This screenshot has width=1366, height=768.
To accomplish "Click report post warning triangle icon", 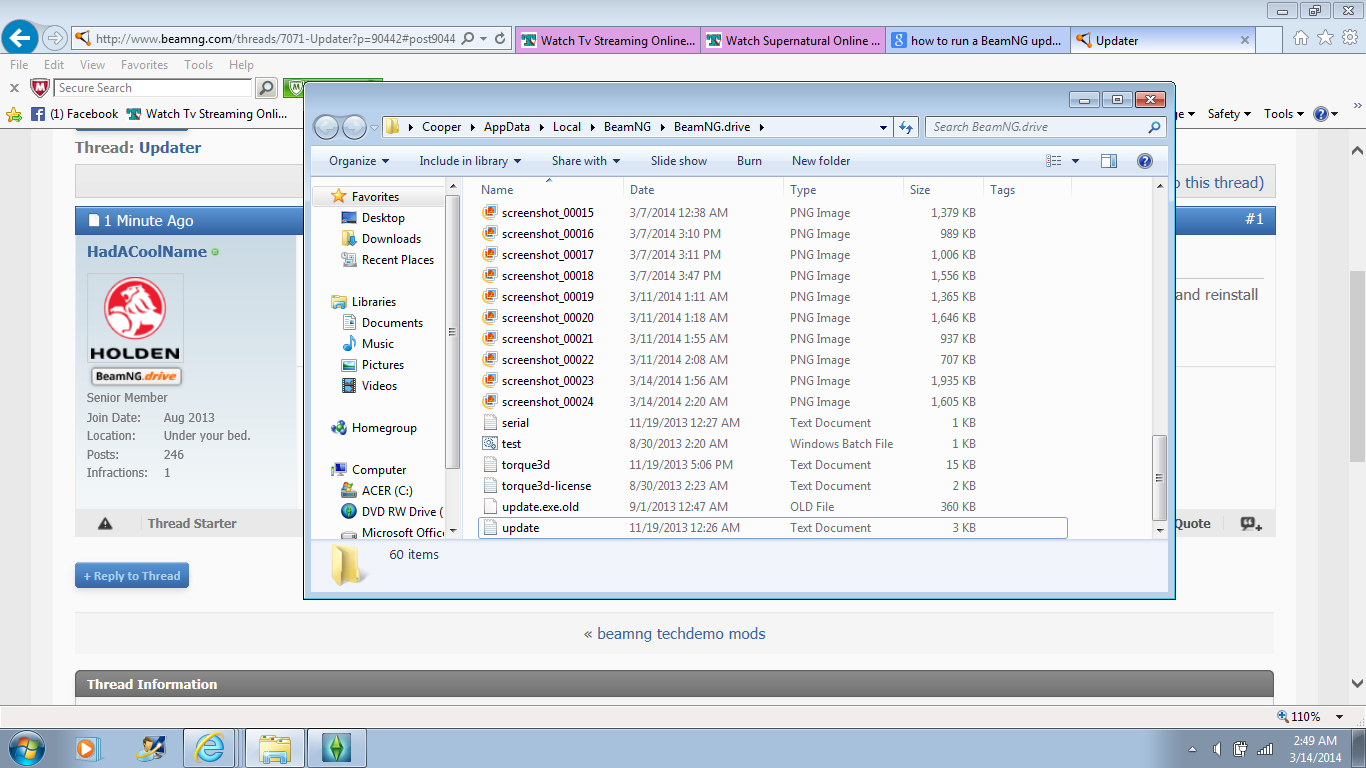I will [x=105, y=524].
